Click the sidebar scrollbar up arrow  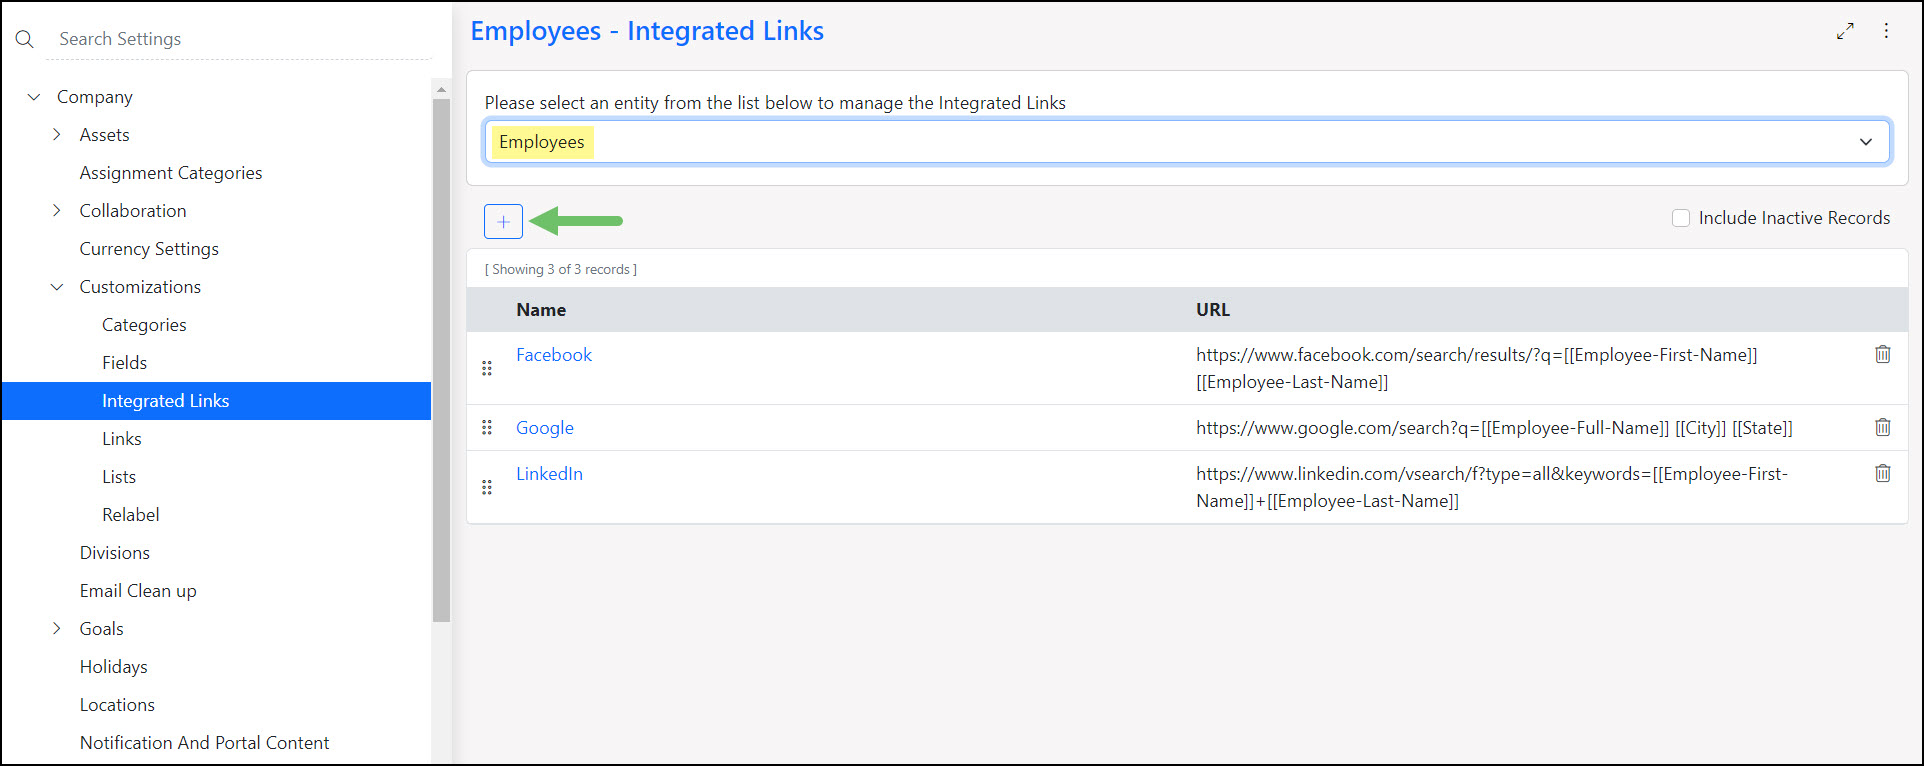tap(441, 89)
